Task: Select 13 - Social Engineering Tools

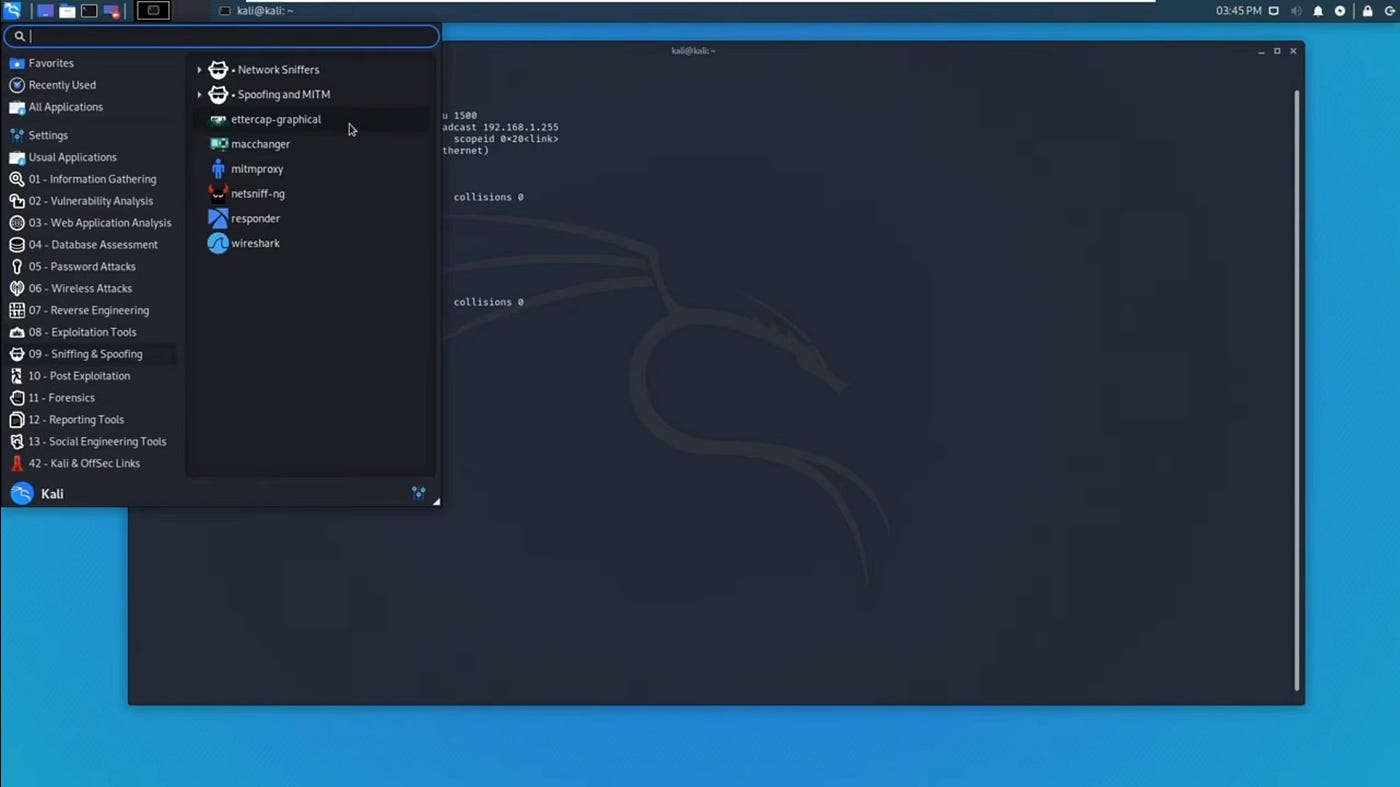Action: (92, 442)
